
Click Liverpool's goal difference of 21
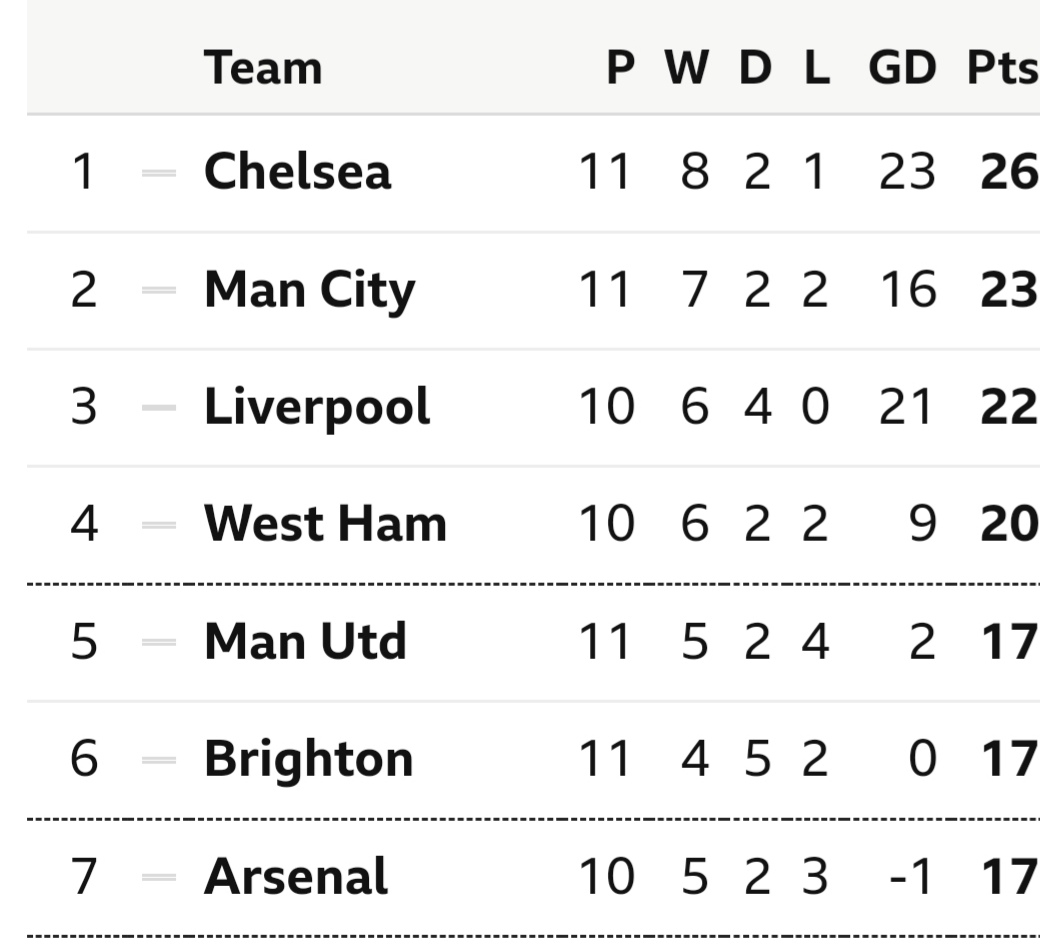point(906,407)
